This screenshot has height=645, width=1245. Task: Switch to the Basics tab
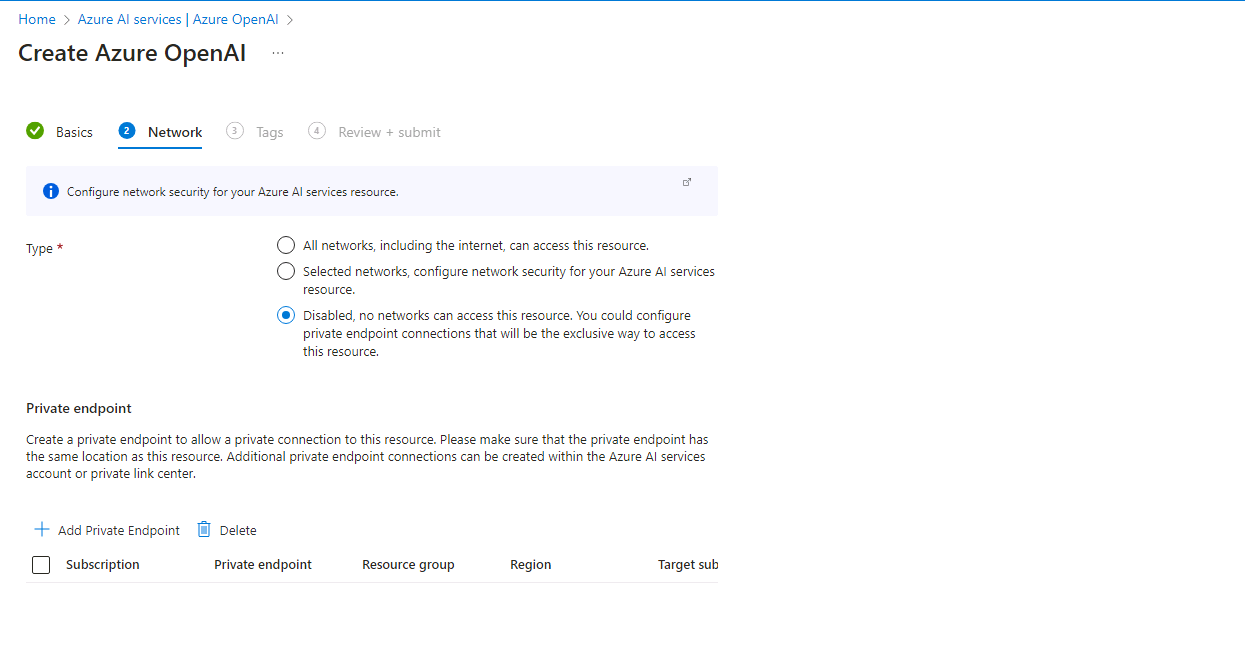tap(74, 132)
